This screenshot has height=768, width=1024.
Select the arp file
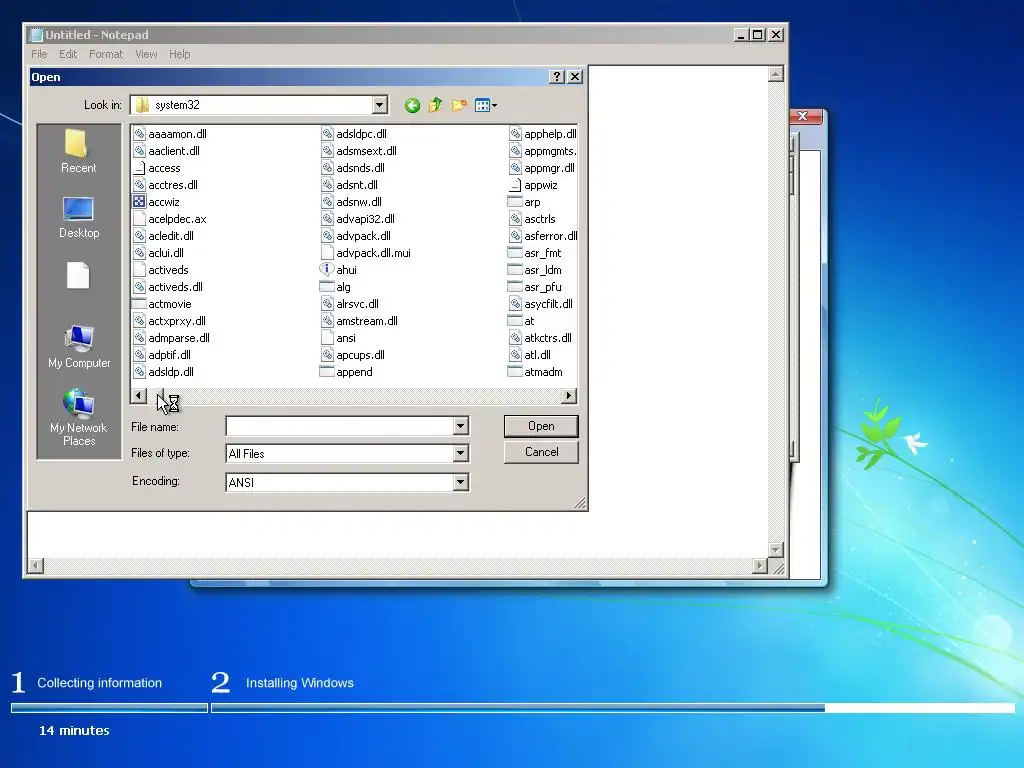tap(524, 202)
